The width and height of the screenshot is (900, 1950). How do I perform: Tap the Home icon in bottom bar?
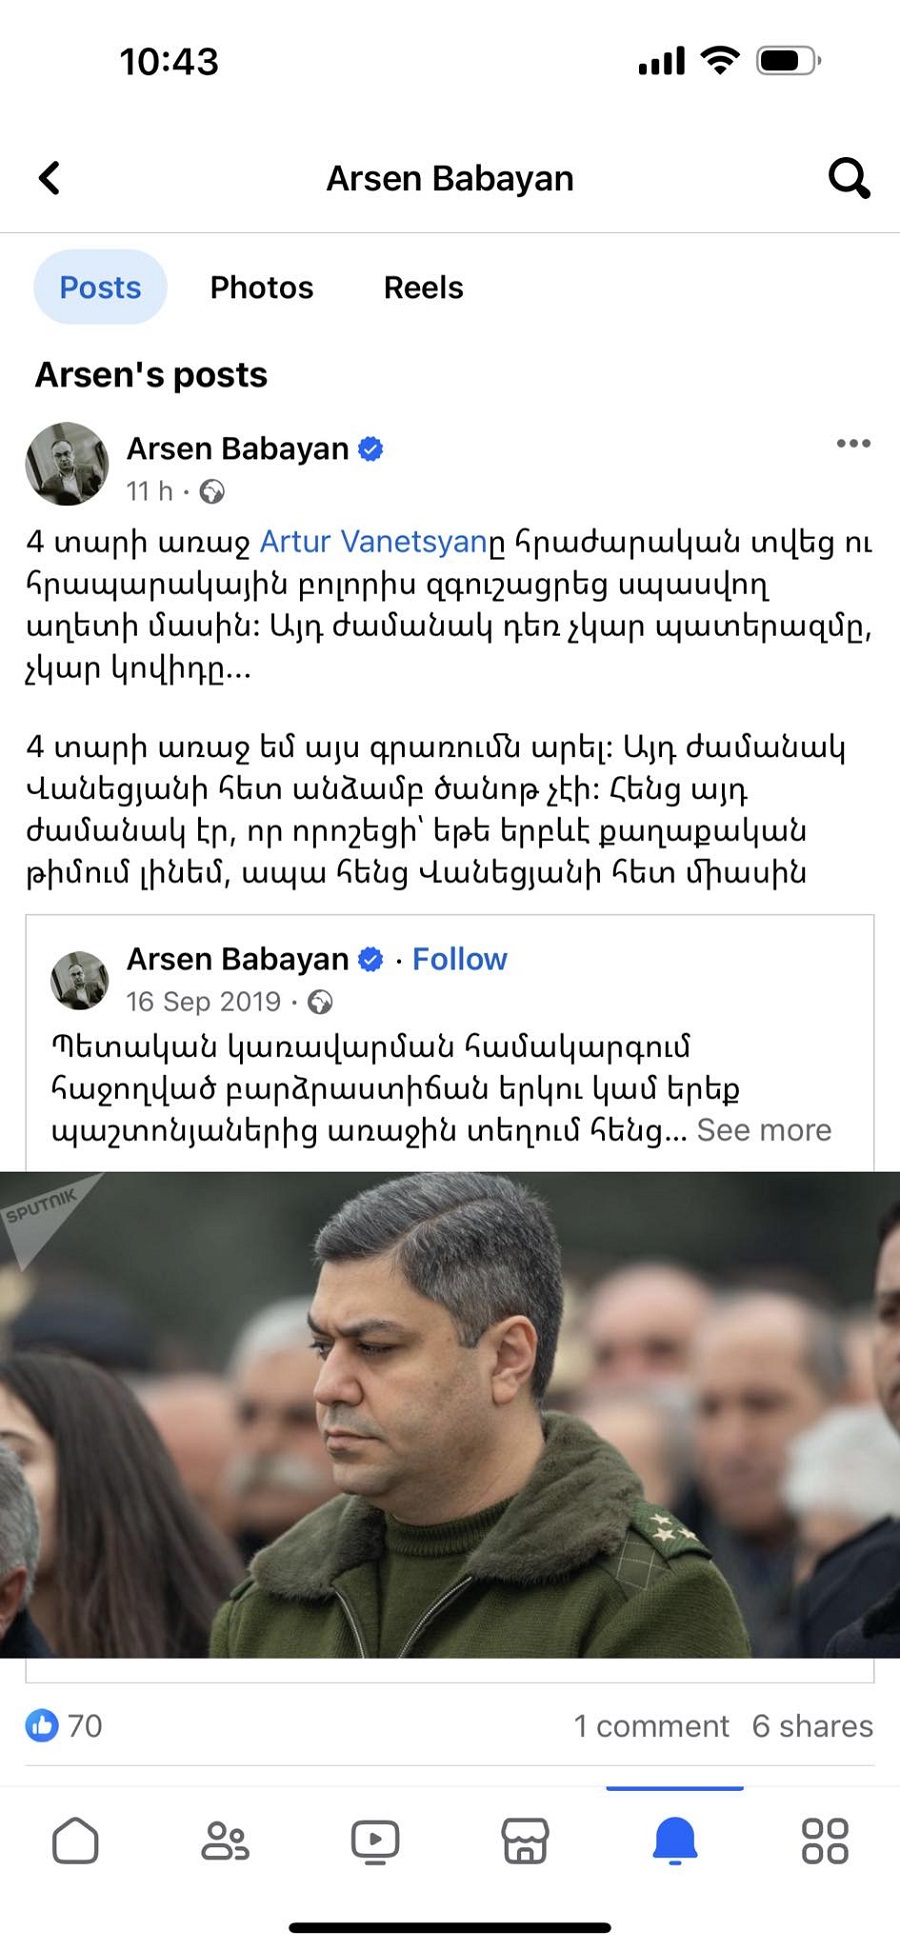coord(75,1841)
